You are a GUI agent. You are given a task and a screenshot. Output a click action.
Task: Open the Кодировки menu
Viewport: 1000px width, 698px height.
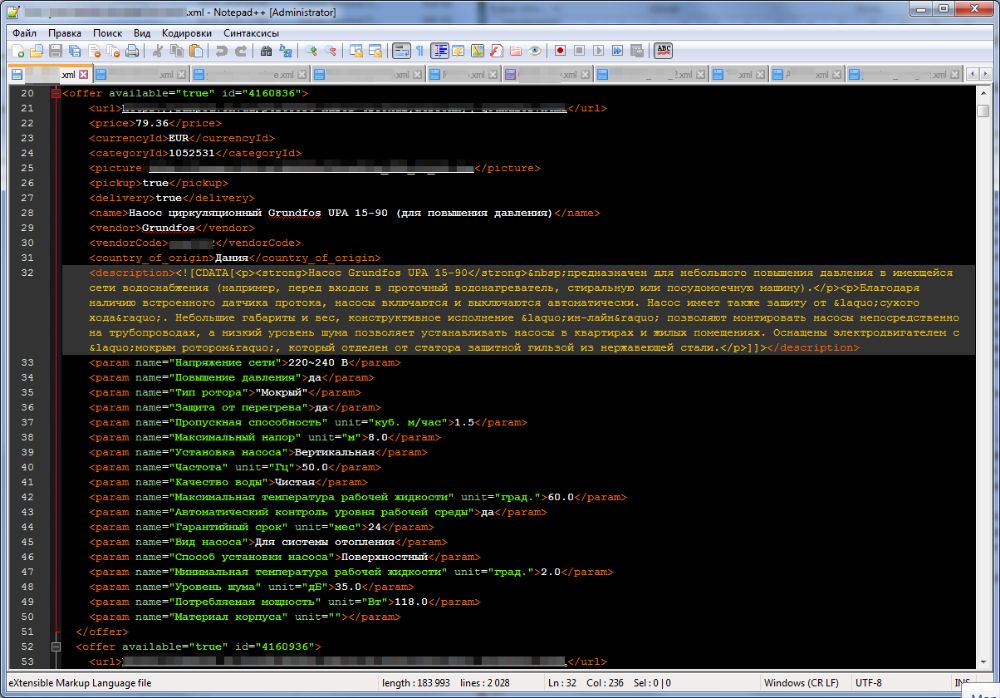pos(187,32)
